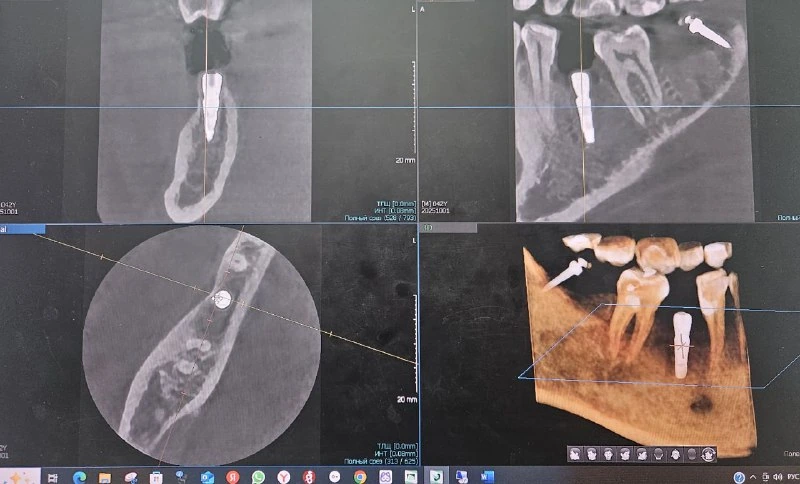This screenshot has width=800, height=484.
Task: Expand hidden system tray icons chevron
Action: click(x=753, y=477)
